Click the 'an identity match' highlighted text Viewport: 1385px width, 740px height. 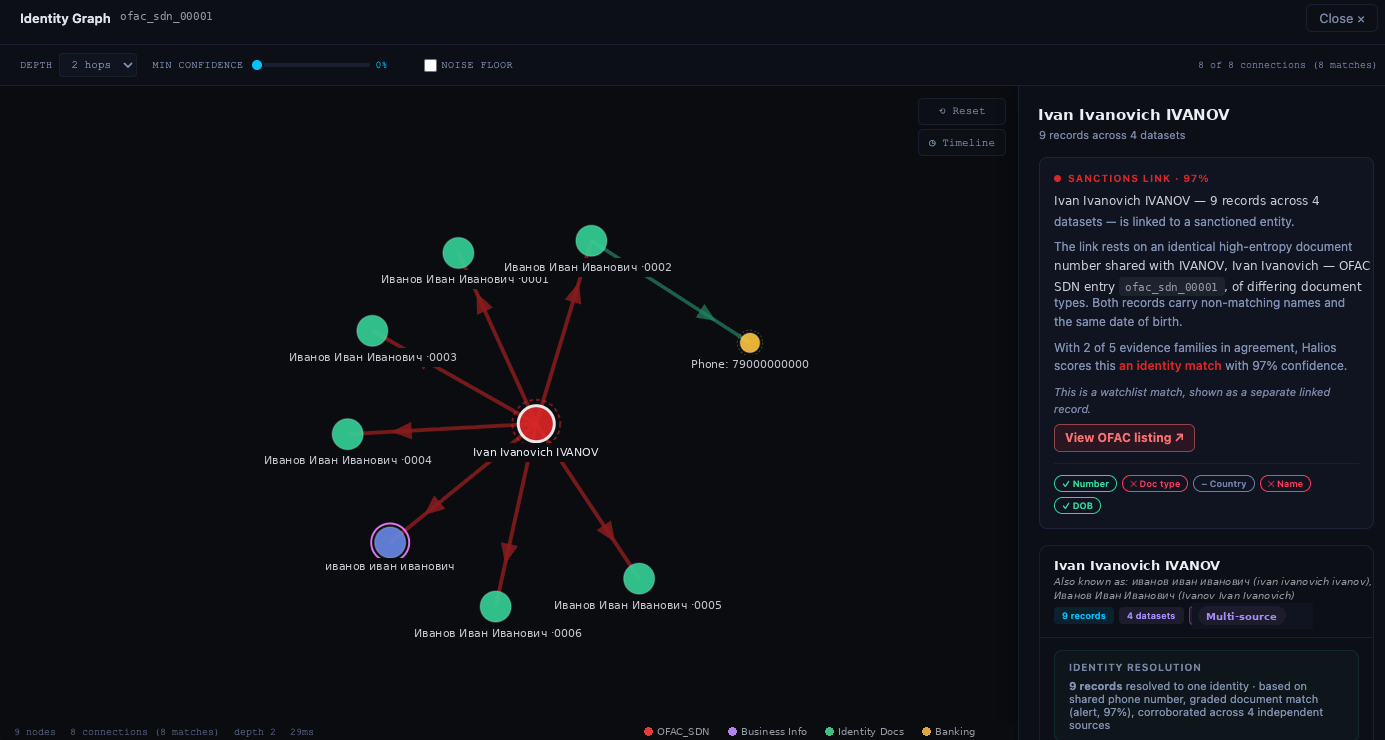click(1170, 366)
